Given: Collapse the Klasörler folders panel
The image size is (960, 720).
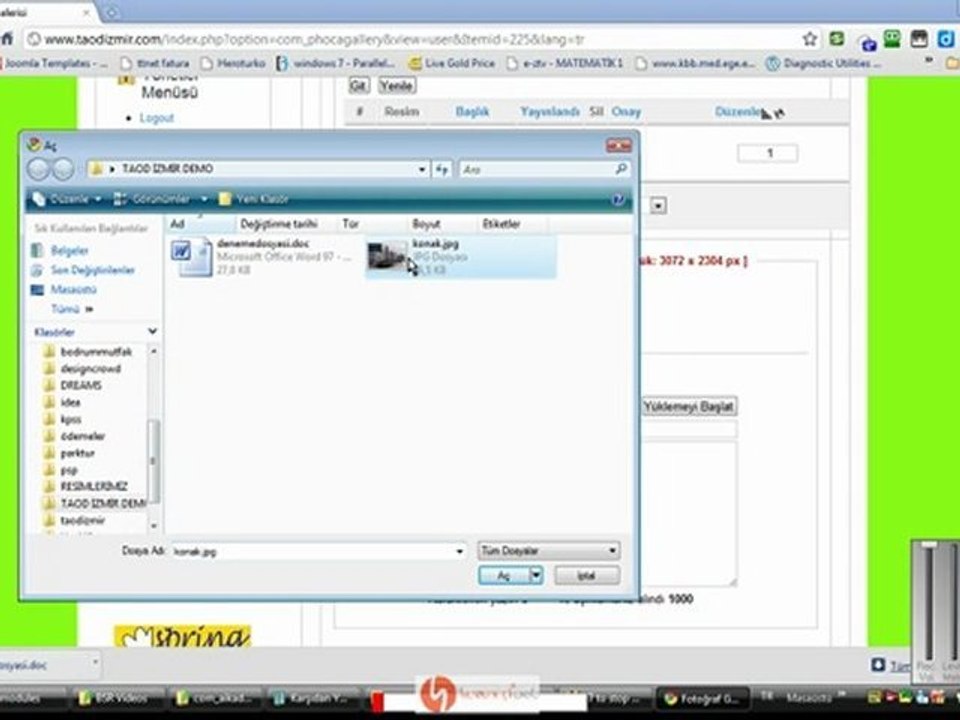Looking at the screenshot, I should 152,331.
